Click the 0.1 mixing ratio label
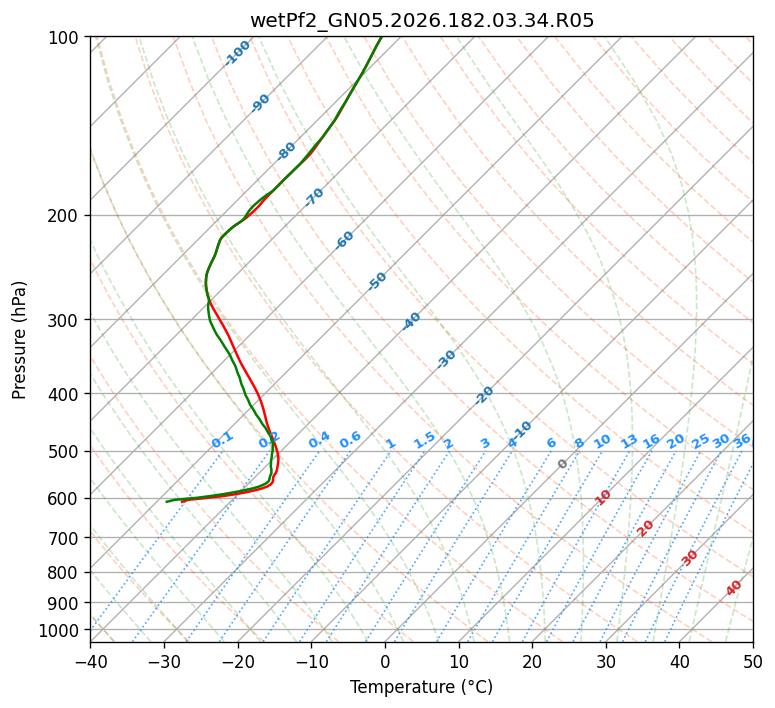775x708 pixels. point(222,440)
